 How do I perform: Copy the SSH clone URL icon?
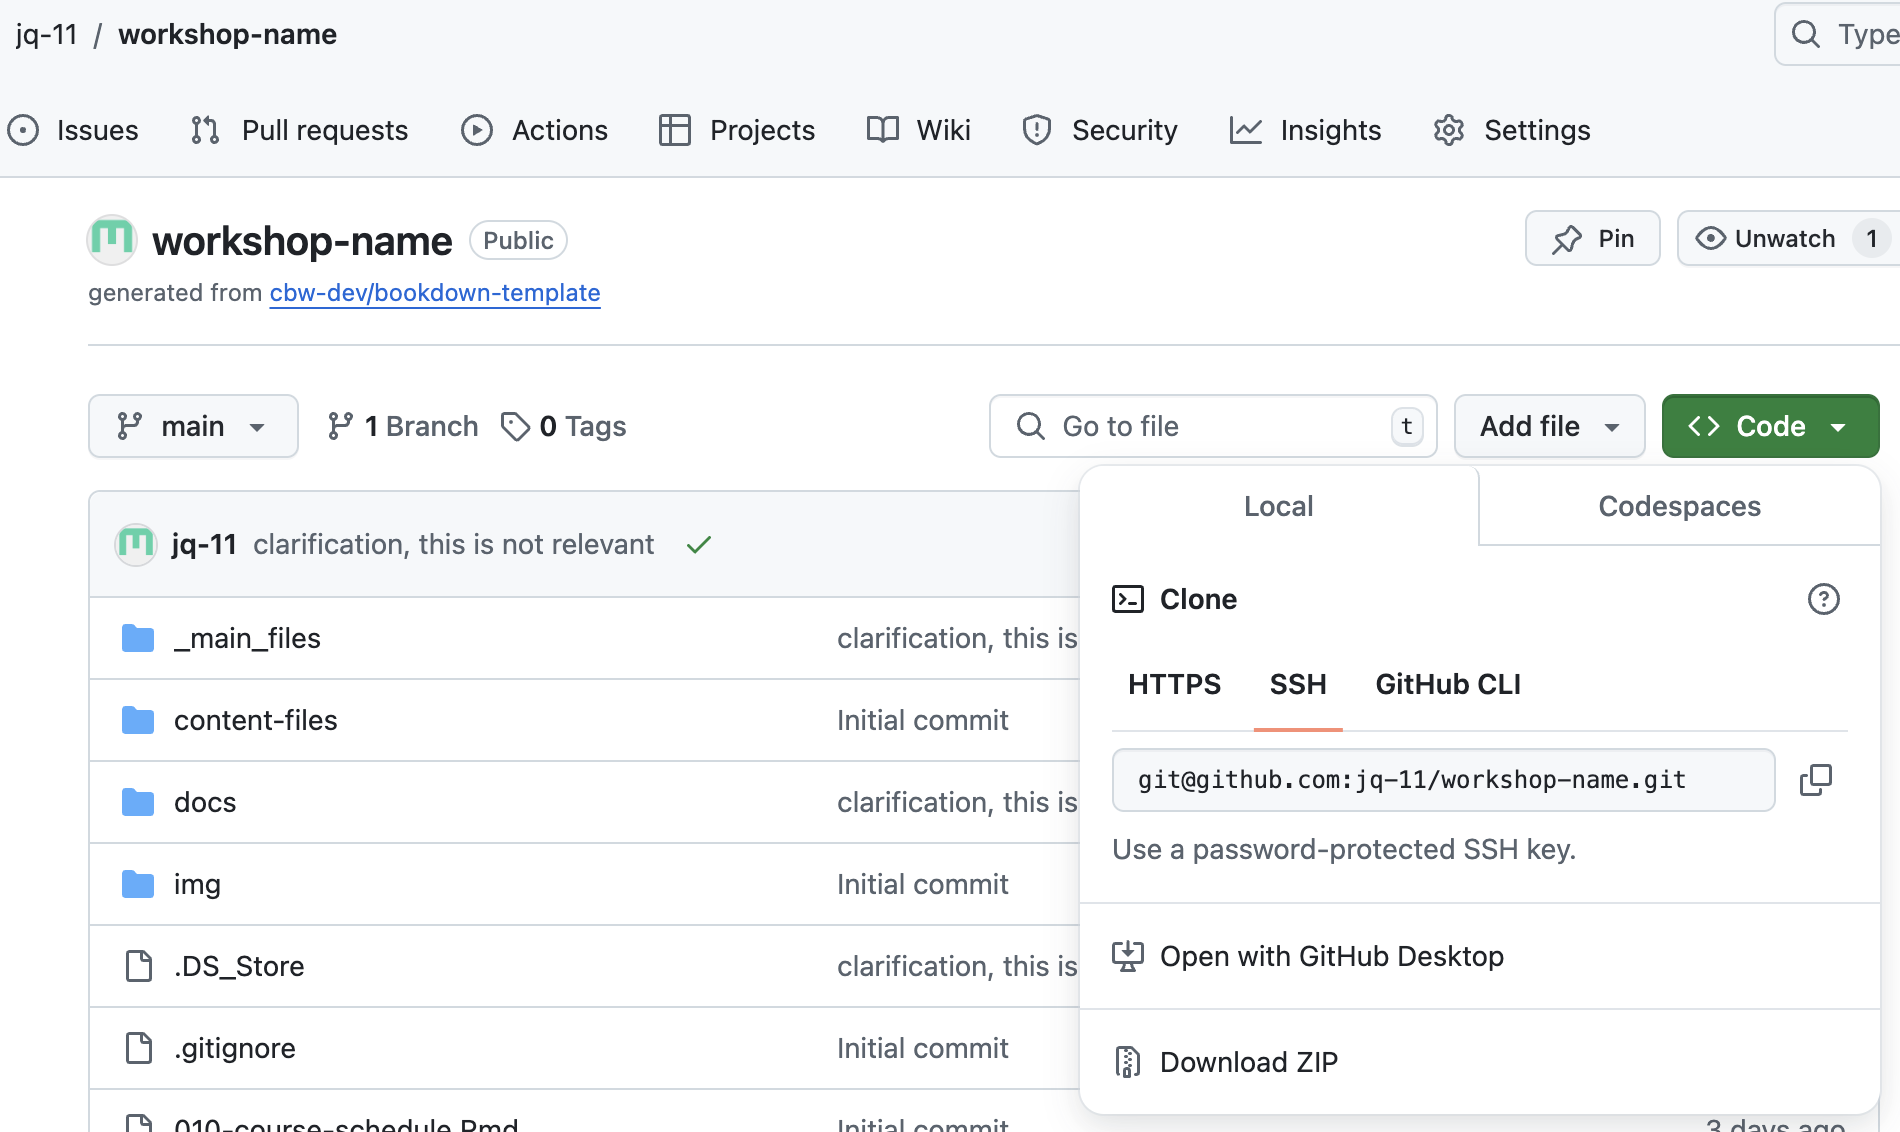point(1816,780)
